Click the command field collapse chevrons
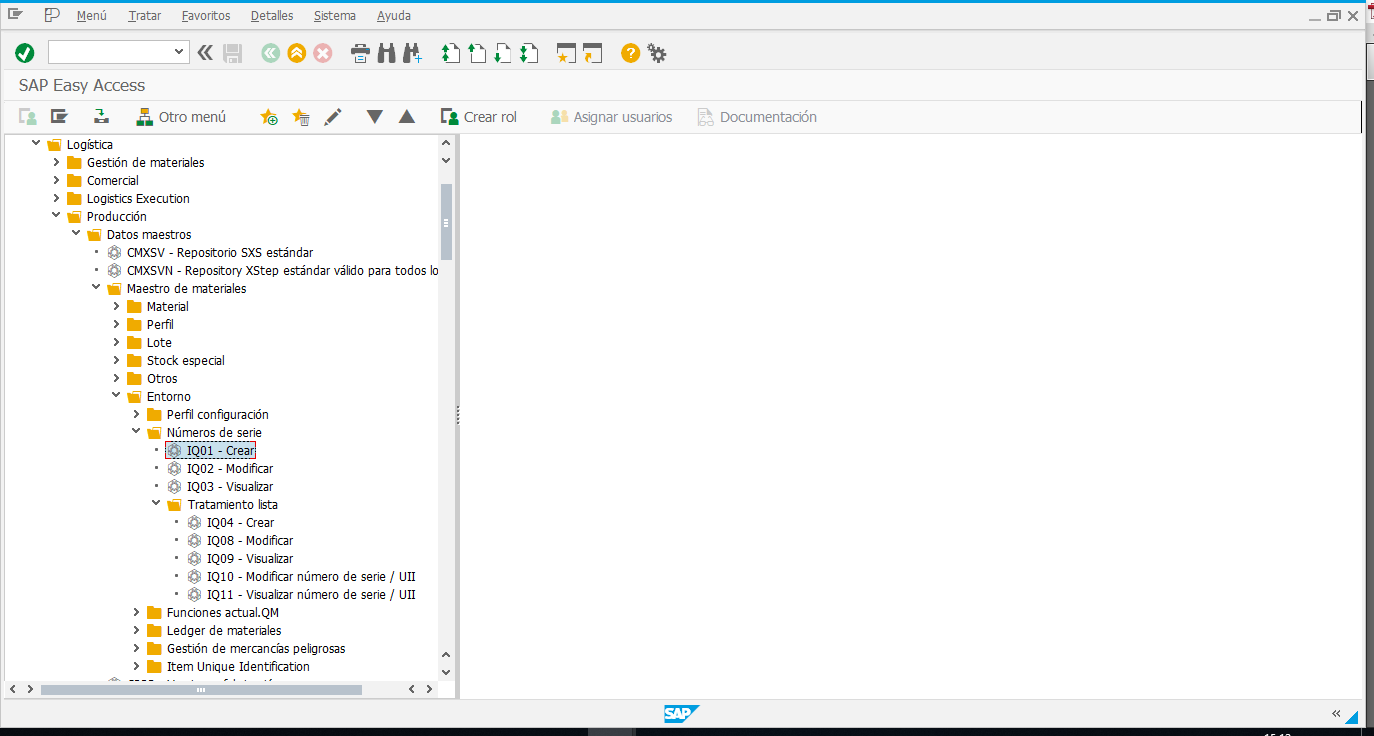The width and height of the screenshot is (1374, 736). pyautogui.click(x=205, y=53)
